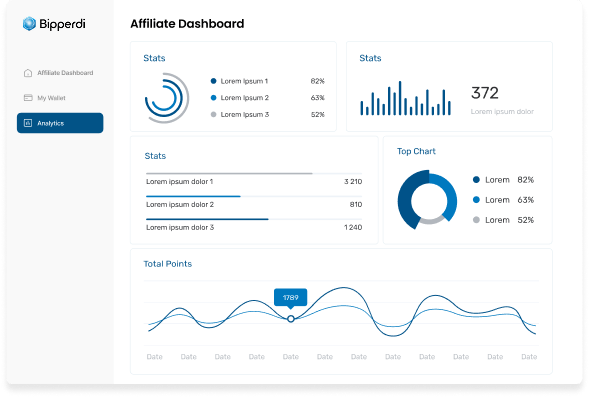This screenshot has height=398, width=590.
Task: Click the Lorem Ipsum 1 legend label
Action: click(x=244, y=81)
